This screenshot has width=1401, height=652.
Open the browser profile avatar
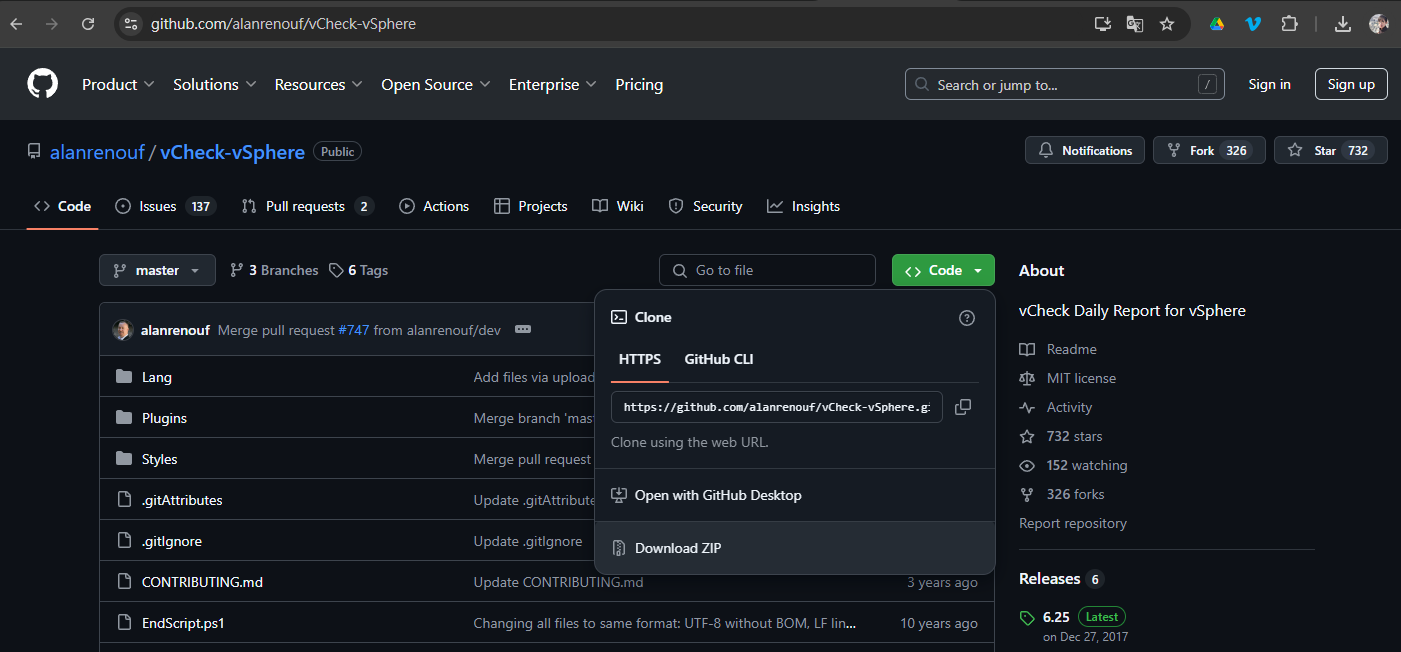[x=1379, y=24]
